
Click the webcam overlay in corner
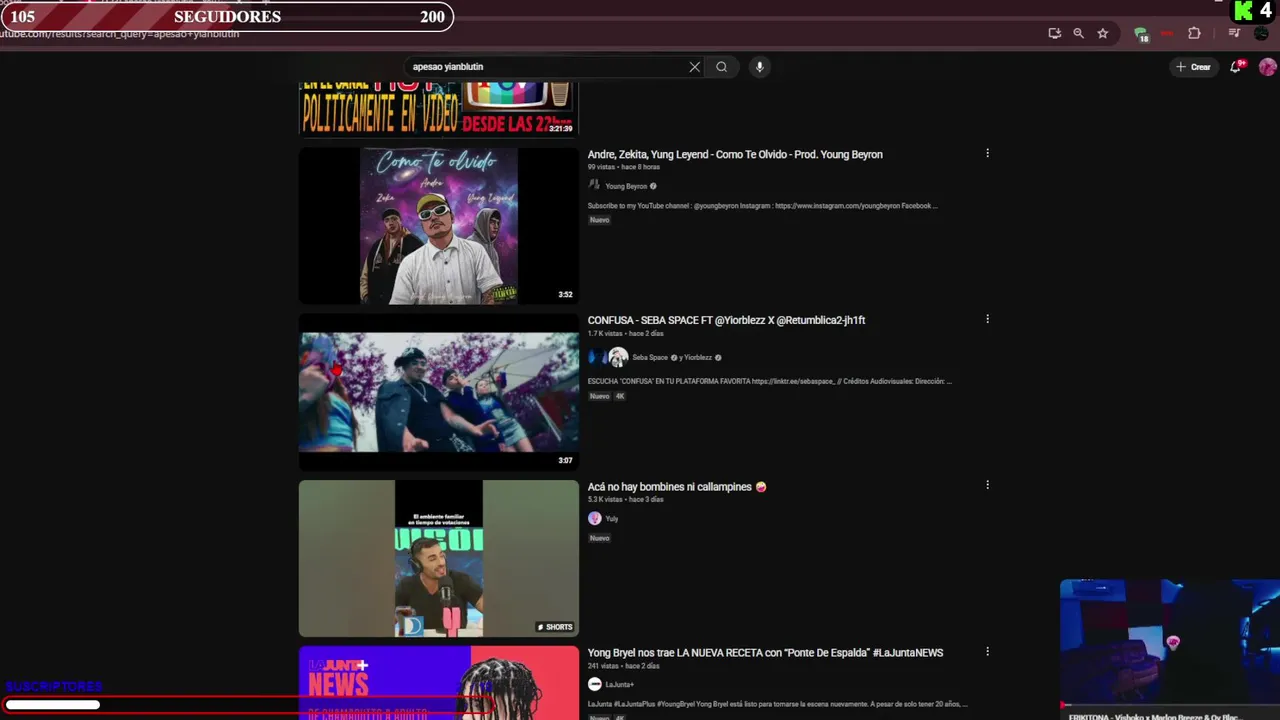[1170, 644]
